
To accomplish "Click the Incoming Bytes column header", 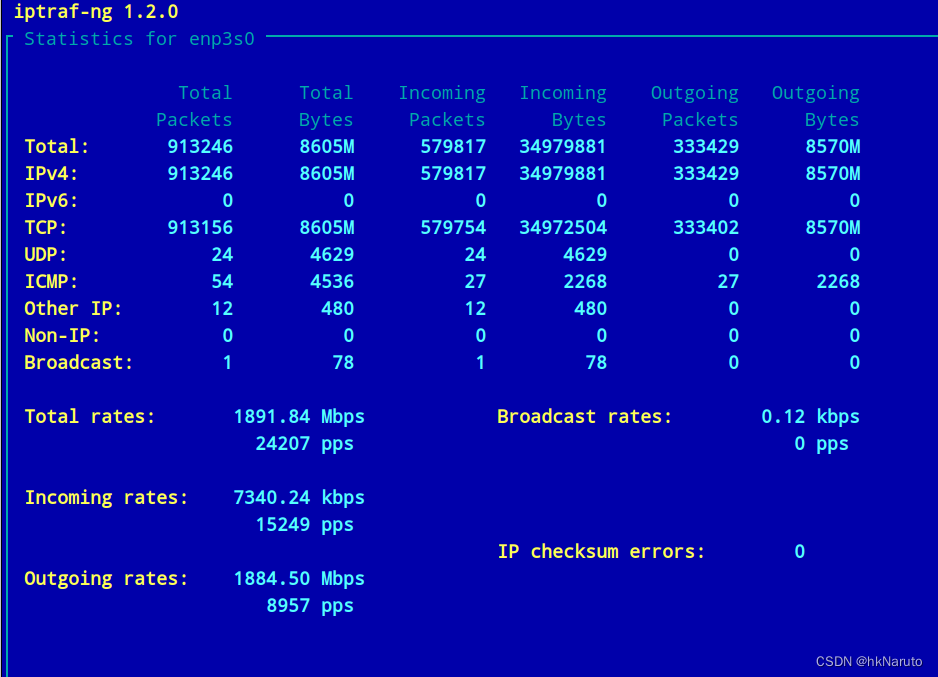I will tap(563, 106).
